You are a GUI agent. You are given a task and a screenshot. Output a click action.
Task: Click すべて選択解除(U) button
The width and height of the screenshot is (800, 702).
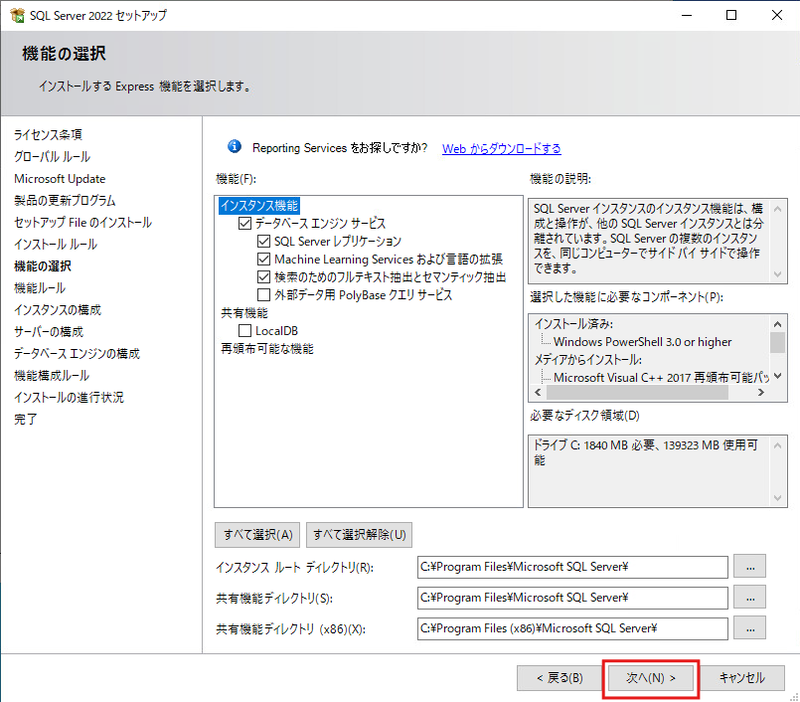[359, 535]
